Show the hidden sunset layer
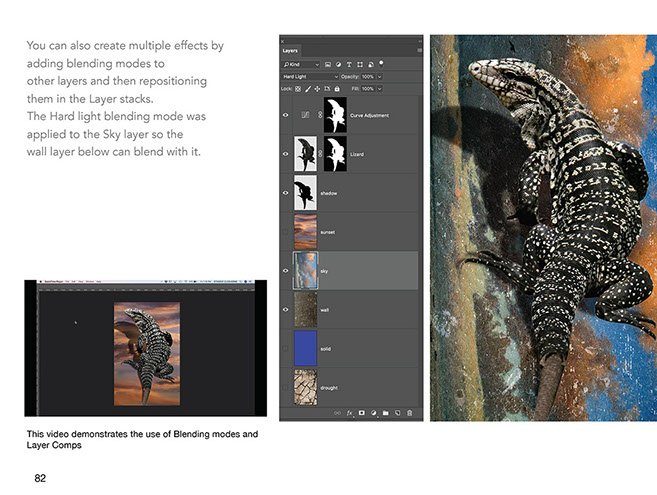Screen dimensions: 657x495 pyautogui.click(x=286, y=232)
